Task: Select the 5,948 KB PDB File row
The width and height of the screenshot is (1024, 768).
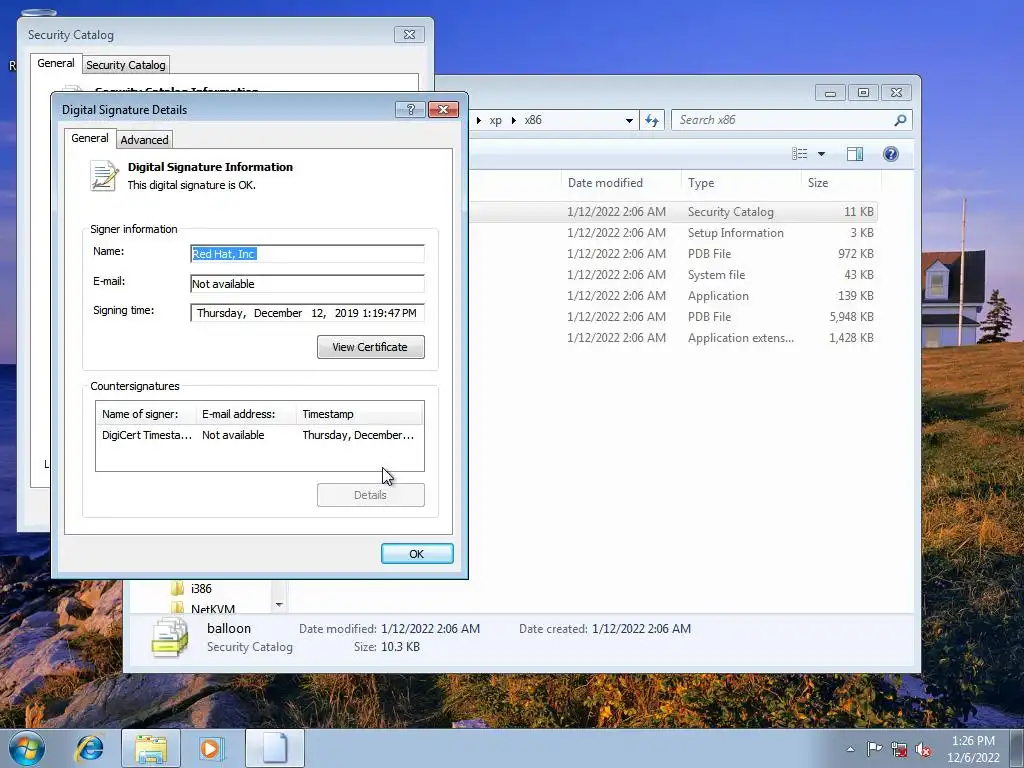Action: 673,316
